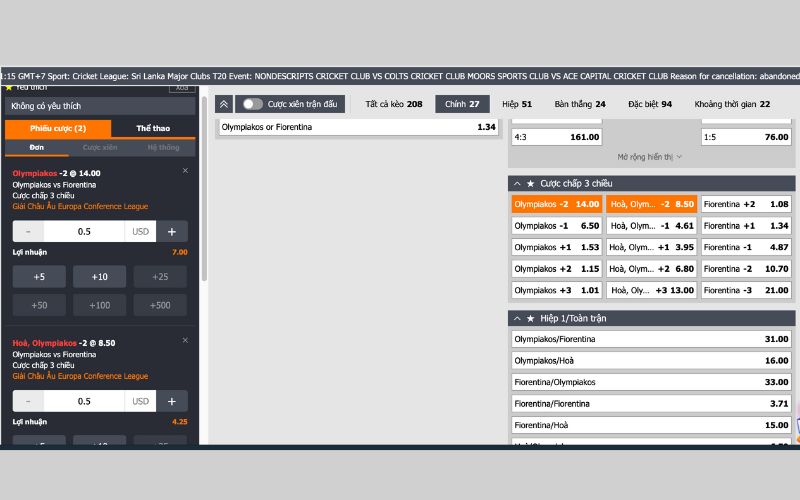The image size is (800, 500).
Task: Open the Bàn thắng 24 tab
Action: pyautogui.click(x=580, y=104)
